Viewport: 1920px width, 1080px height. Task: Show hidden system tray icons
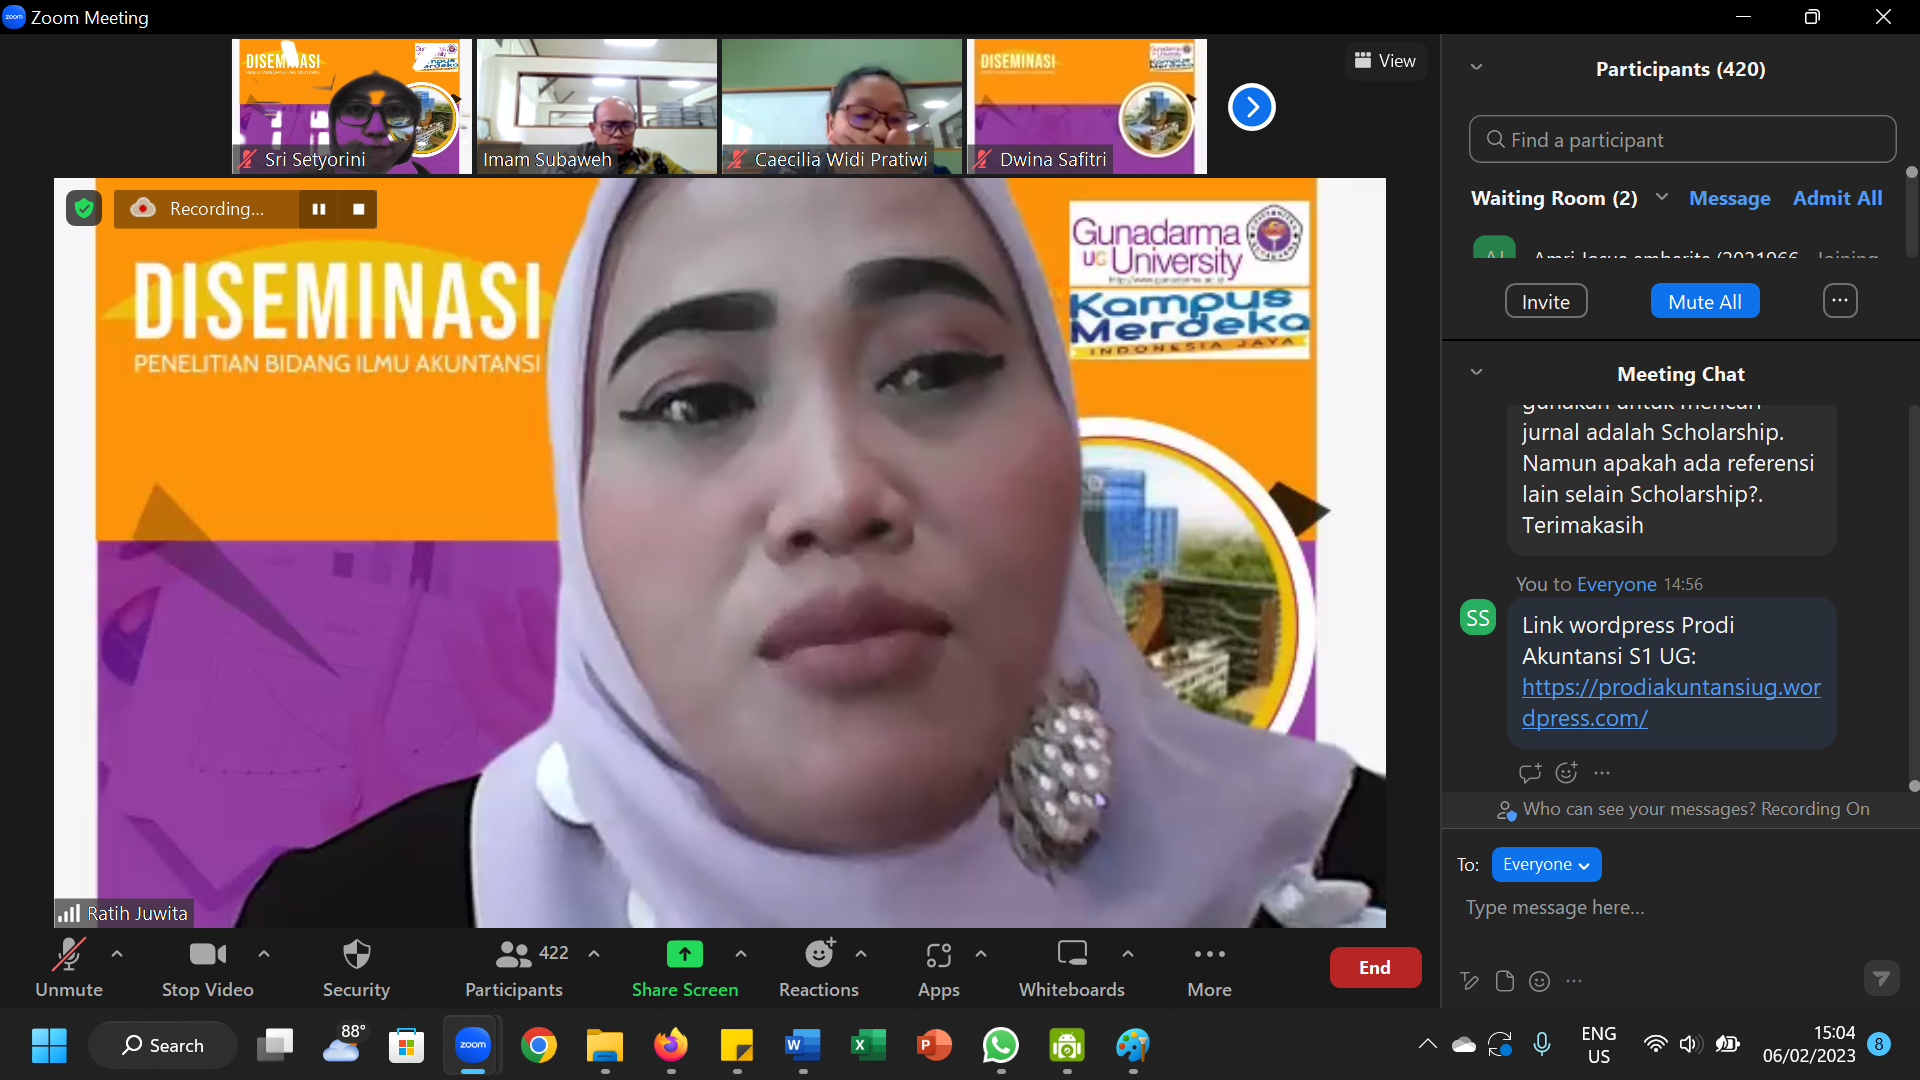pos(1428,1044)
